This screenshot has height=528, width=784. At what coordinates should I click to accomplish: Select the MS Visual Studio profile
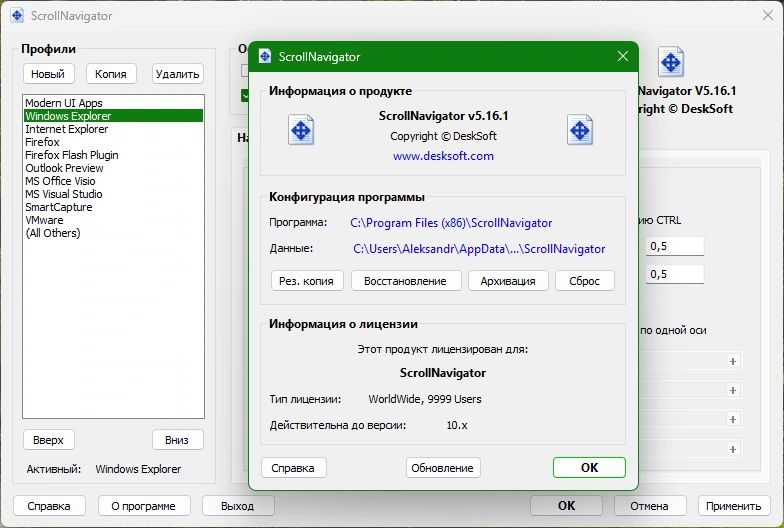(114, 194)
